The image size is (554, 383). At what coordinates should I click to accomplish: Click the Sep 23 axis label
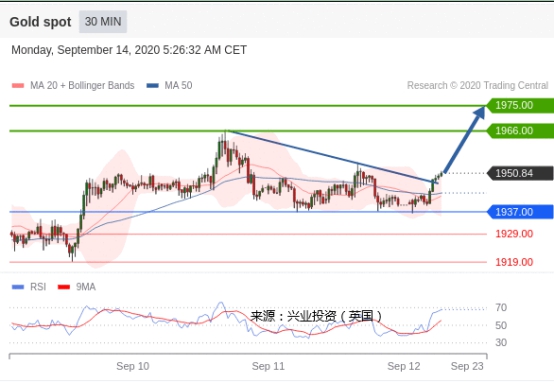pyautogui.click(x=467, y=366)
